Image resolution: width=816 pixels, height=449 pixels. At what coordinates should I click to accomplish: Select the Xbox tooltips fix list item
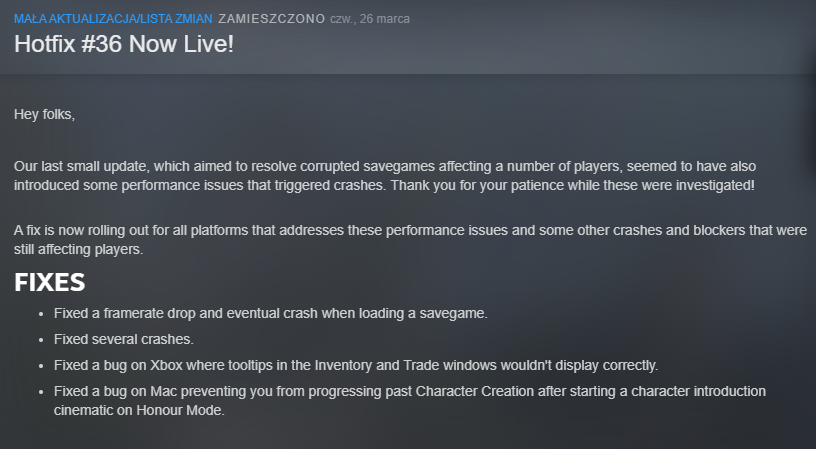click(356, 365)
